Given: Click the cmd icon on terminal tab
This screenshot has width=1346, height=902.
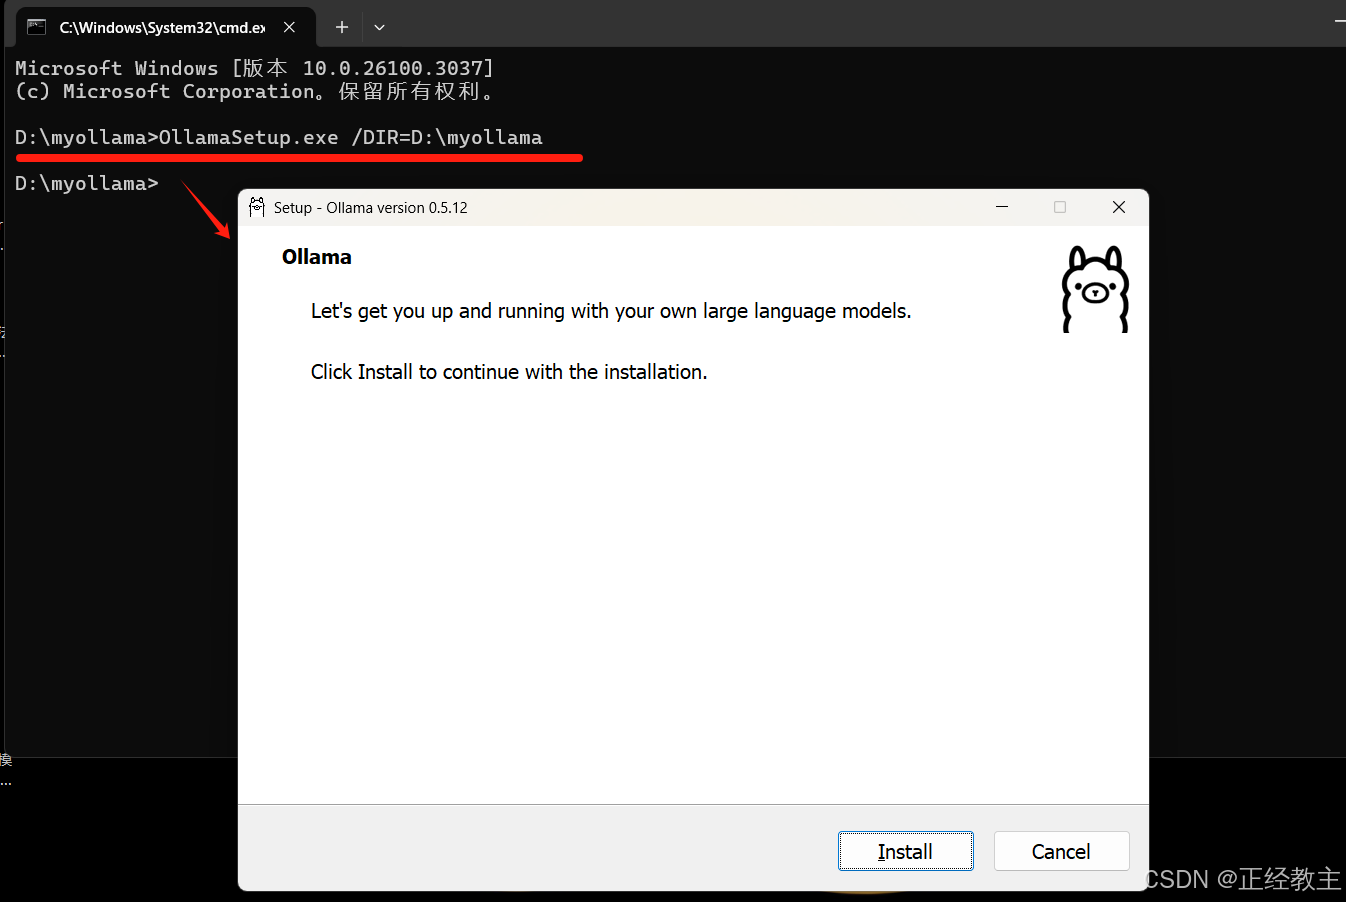Looking at the screenshot, I should click(x=37, y=27).
